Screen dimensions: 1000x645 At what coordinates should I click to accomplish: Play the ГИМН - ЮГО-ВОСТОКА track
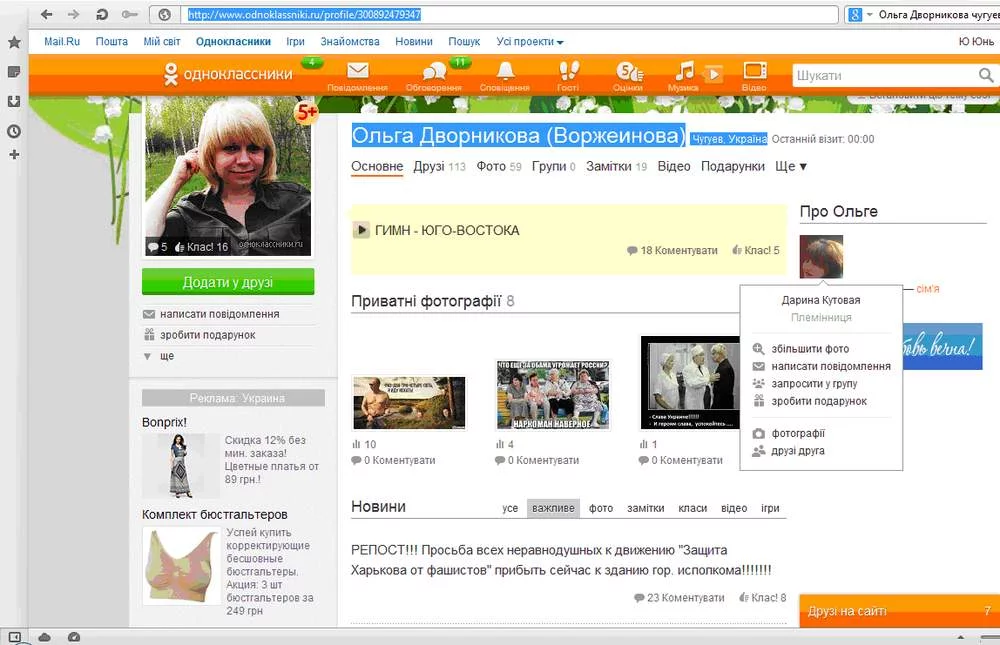[361, 230]
